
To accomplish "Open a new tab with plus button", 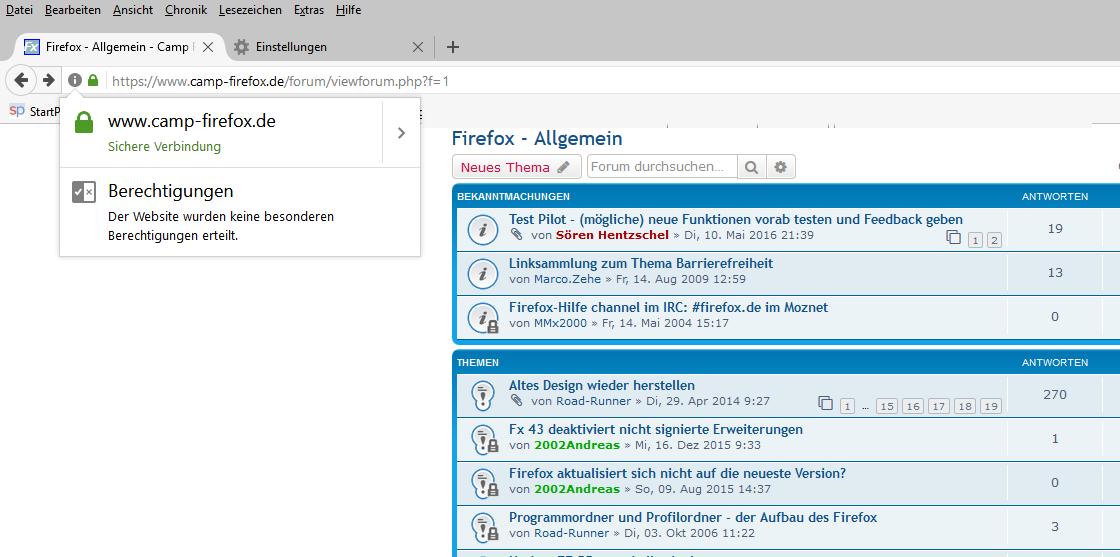I will (x=453, y=47).
